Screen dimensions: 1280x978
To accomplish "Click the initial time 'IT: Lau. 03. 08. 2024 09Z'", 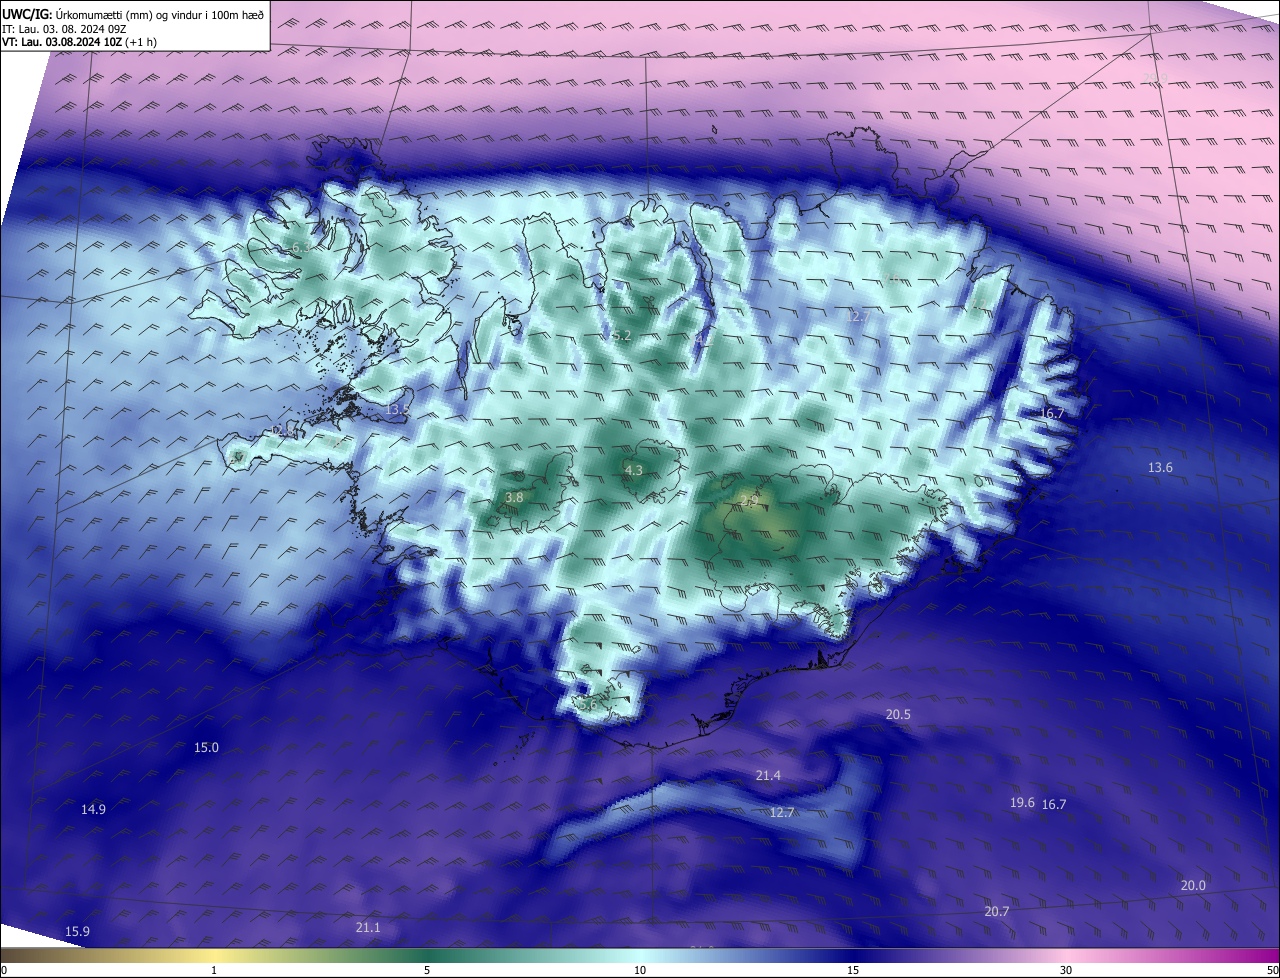I will [64, 29].
